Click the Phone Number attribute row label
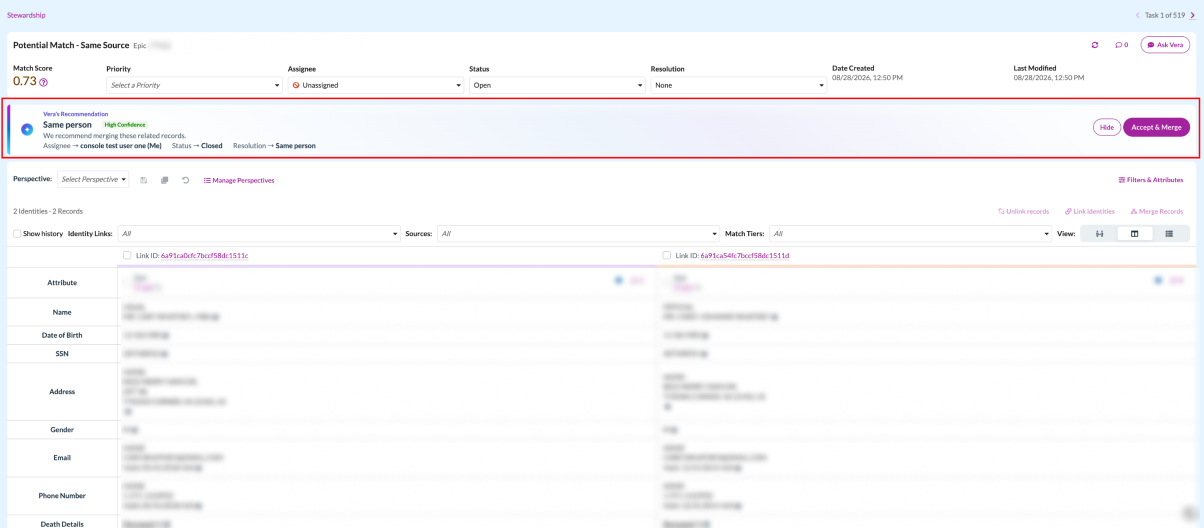The height and width of the screenshot is (528, 1204). [62, 496]
